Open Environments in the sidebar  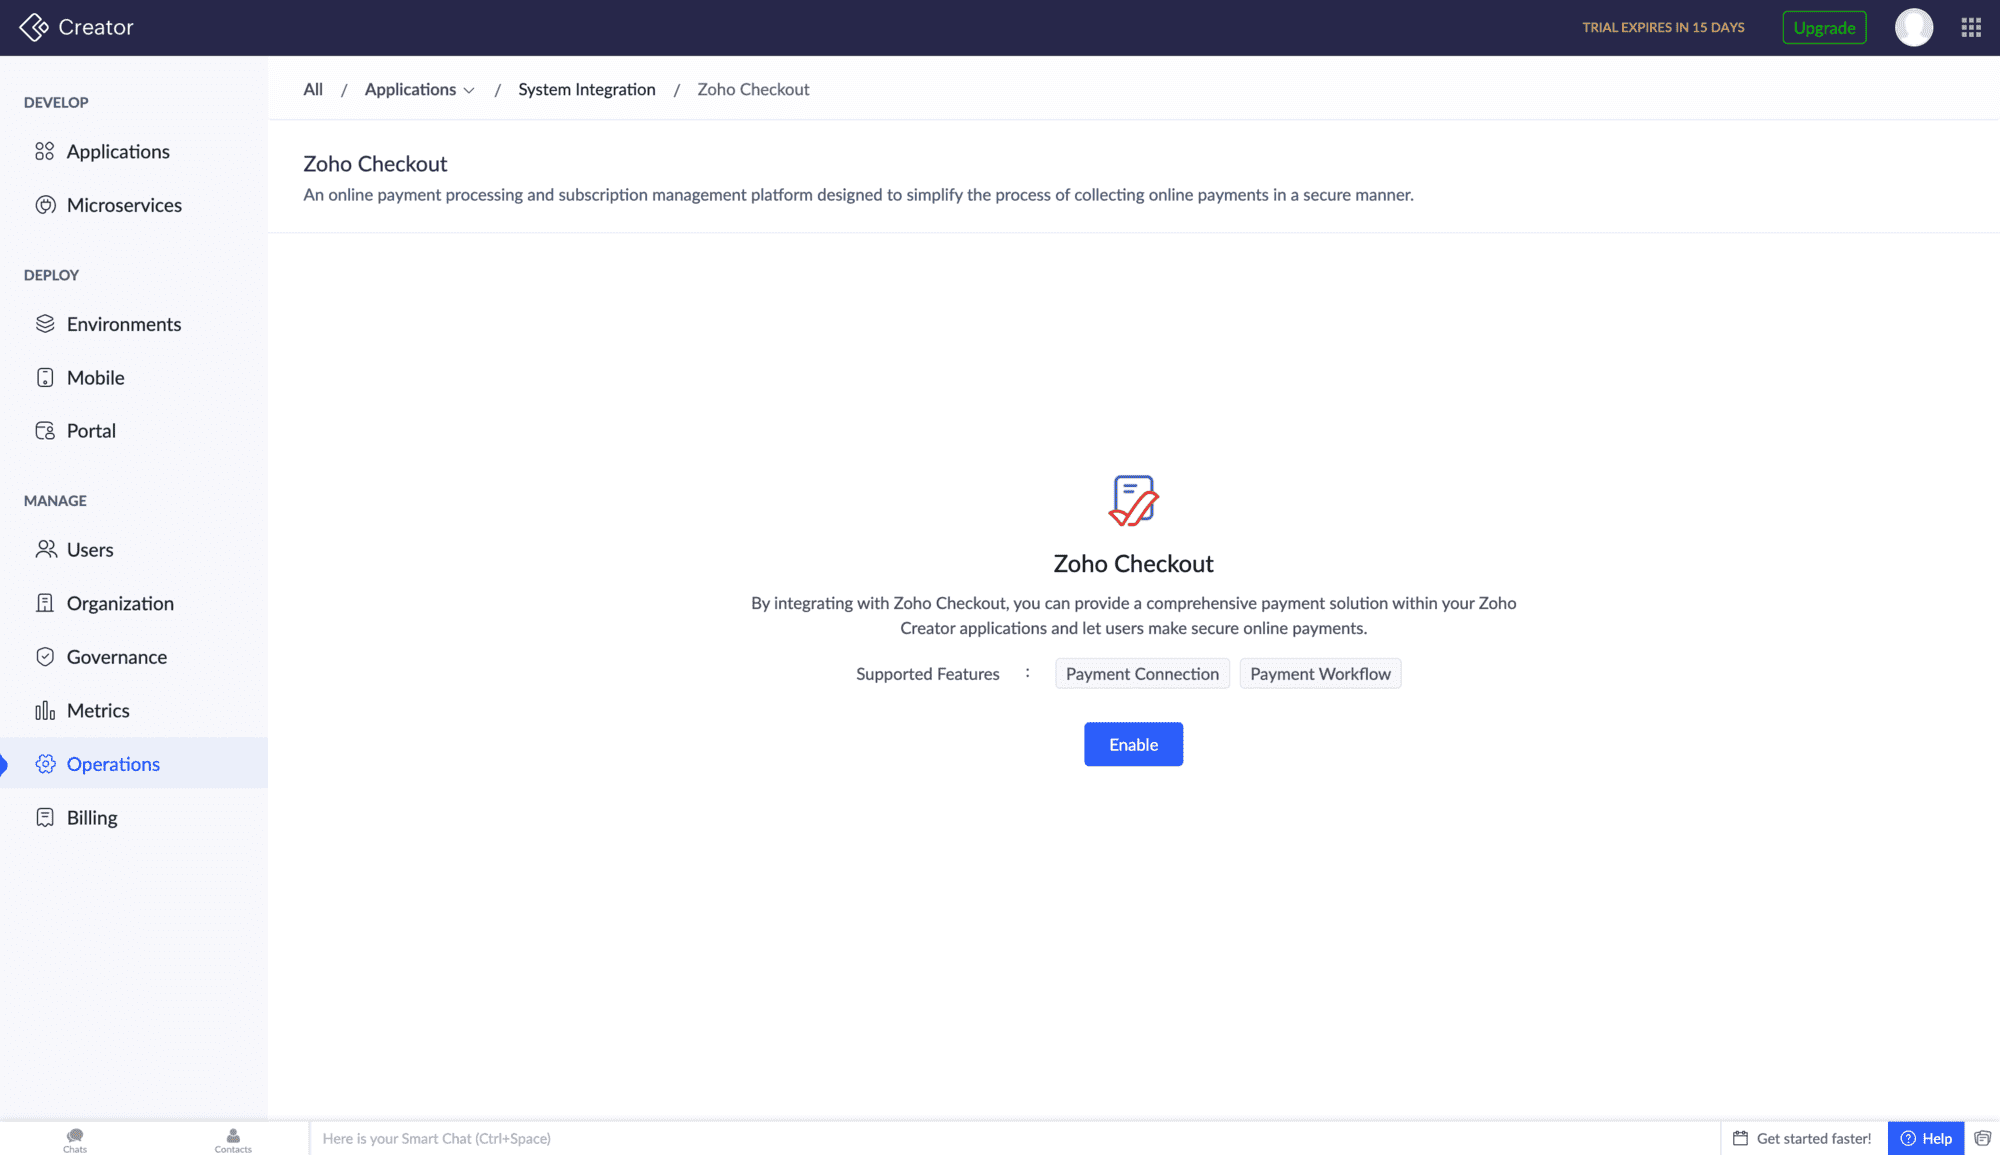coord(123,324)
